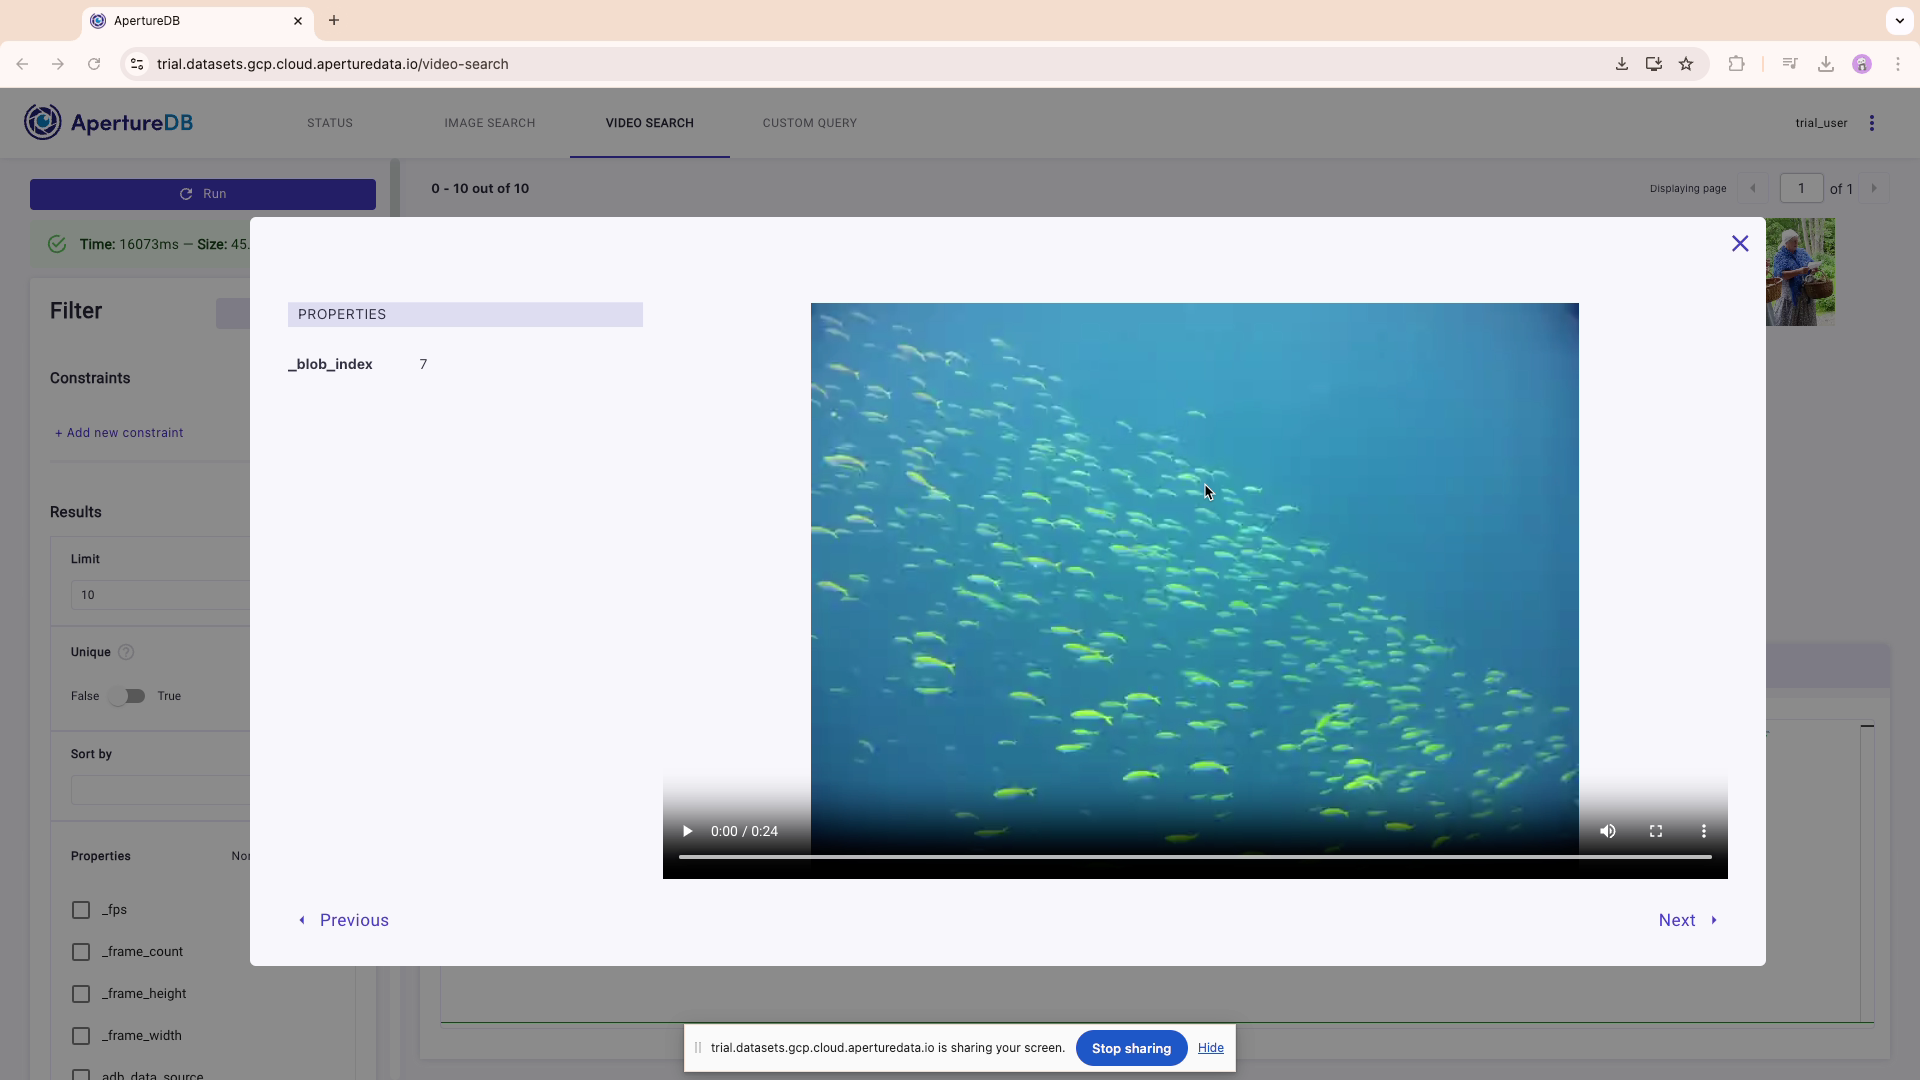Click Add new constraint link
The image size is (1920, 1080).
(x=119, y=433)
